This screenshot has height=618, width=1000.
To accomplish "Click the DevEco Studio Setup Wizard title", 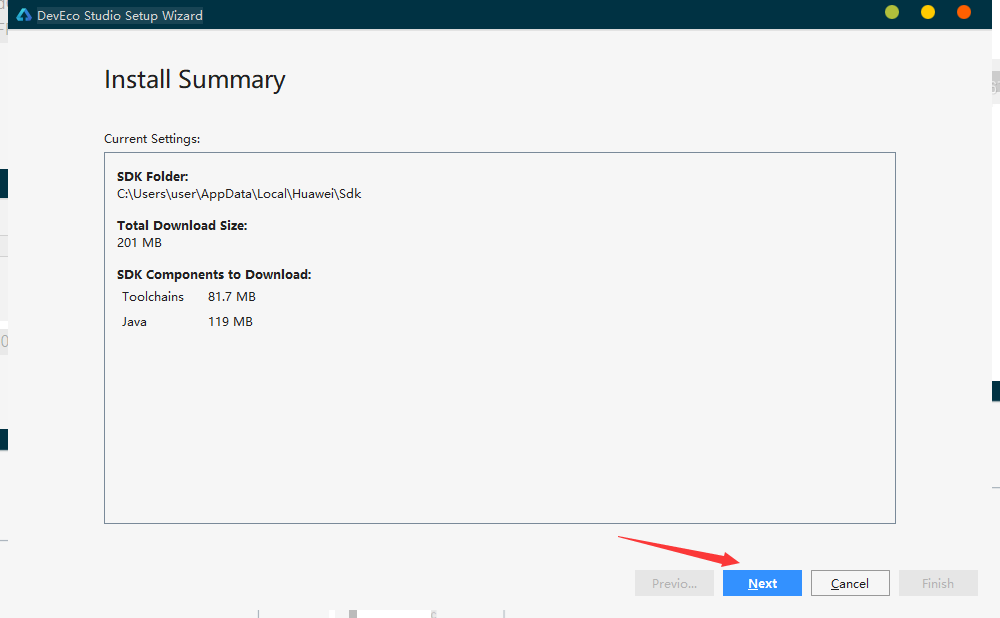I will pyautogui.click(x=120, y=15).
